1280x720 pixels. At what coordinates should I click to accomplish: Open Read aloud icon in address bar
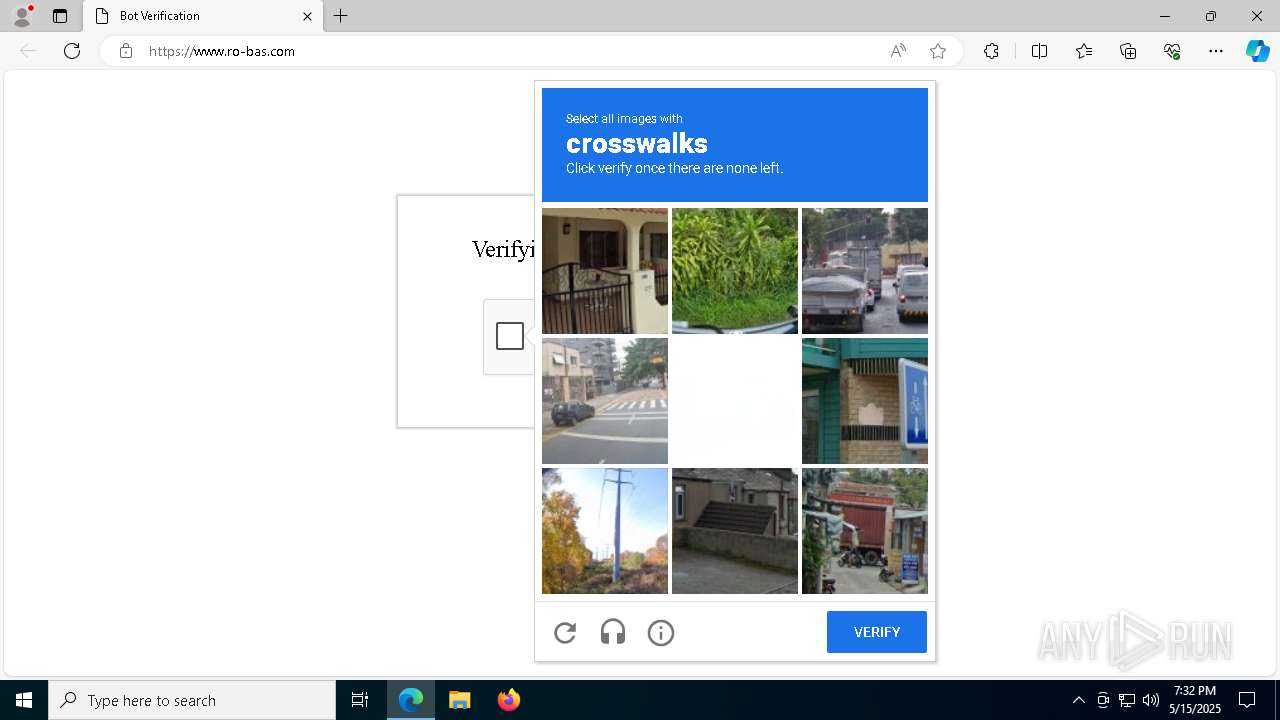(898, 51)
